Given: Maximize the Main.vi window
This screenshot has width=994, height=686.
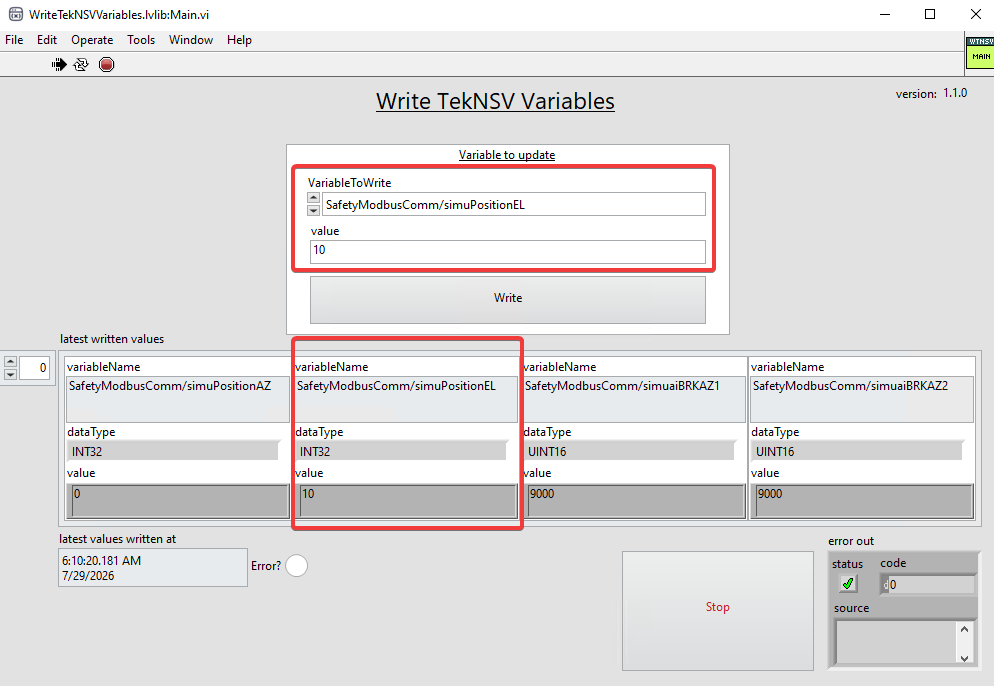Looking at the screenshot, I should pos(930,14).
